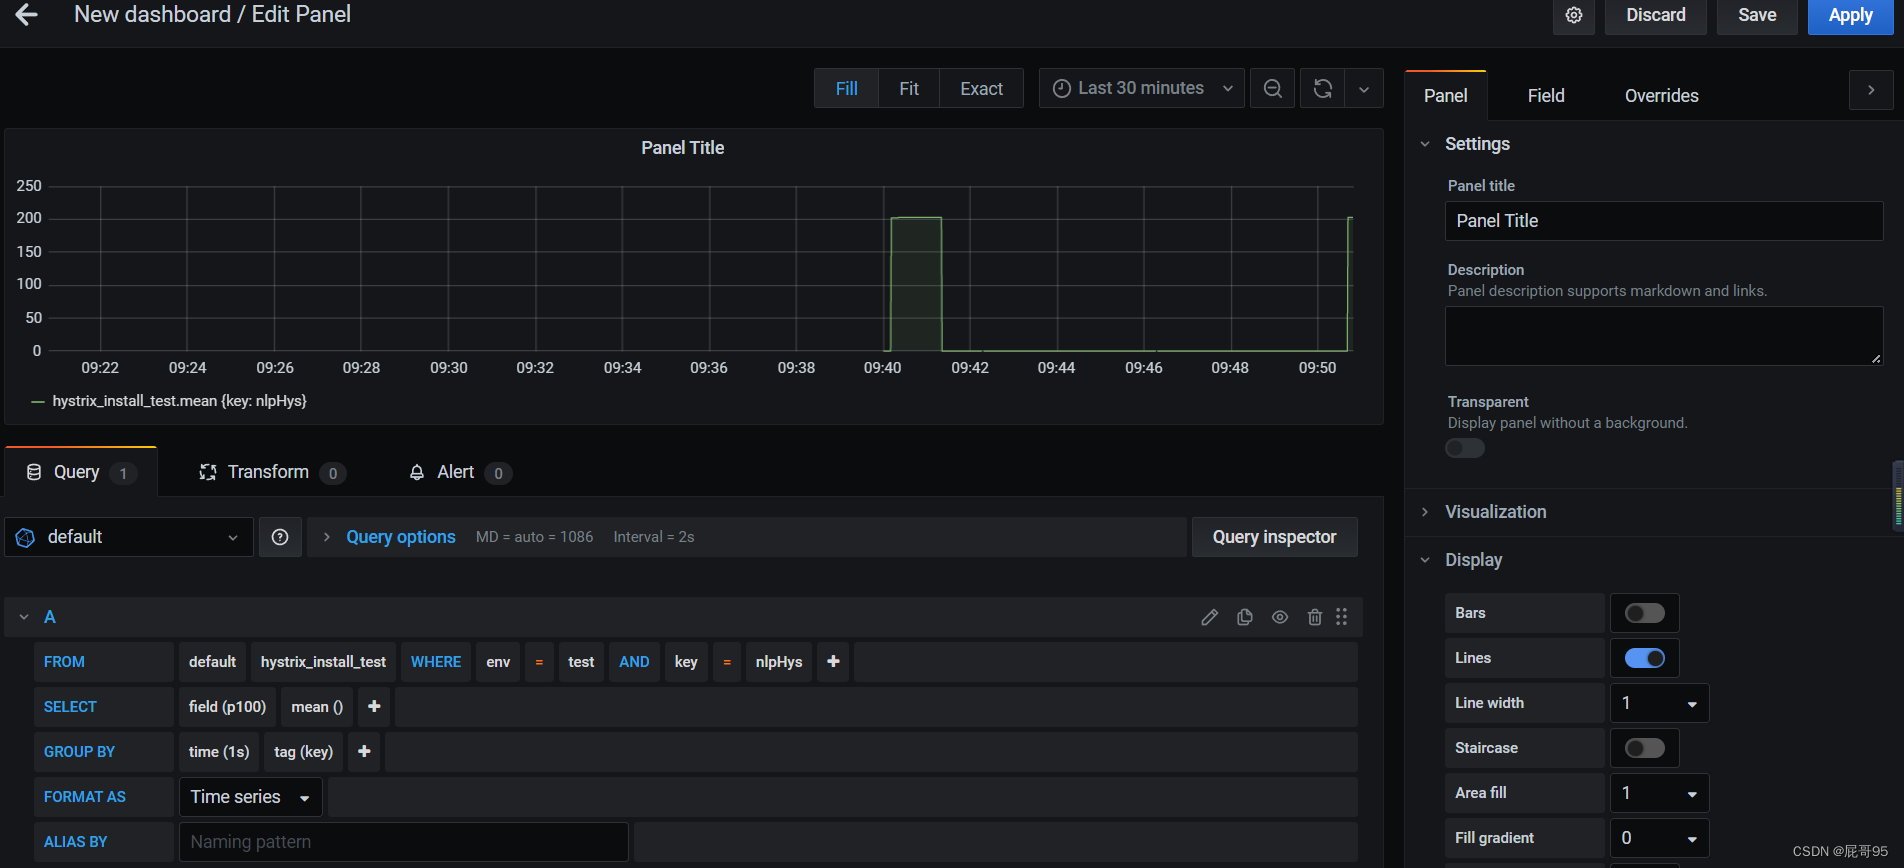
Task: Add a GROUP BY clause with the plus button
Action: (x=364, y=752)
